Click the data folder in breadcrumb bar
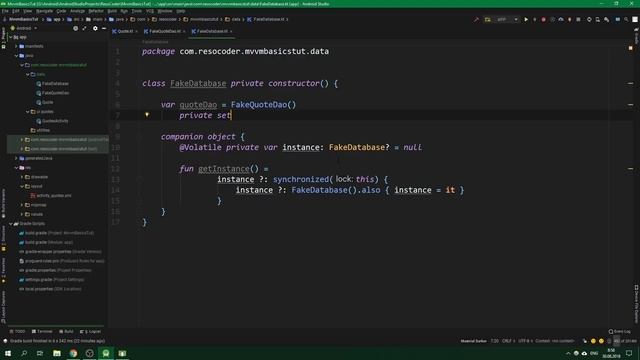The image size is (640, 360). [233, 19]
